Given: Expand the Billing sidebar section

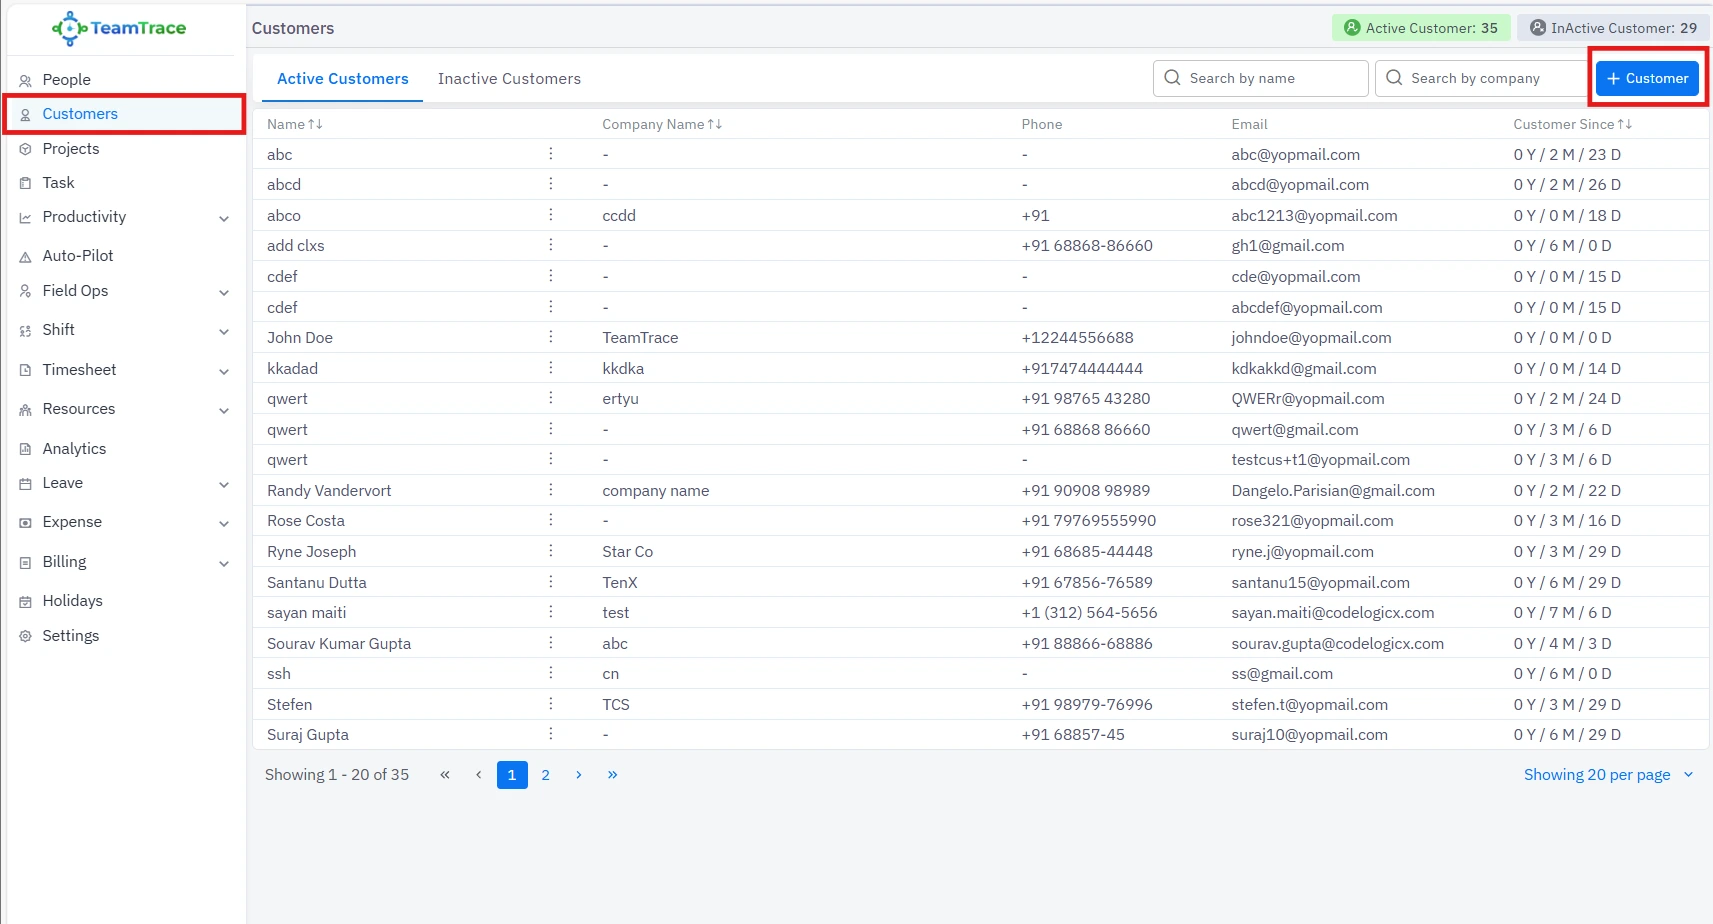Looking at the screenshot, I should (x=224, y=563).
